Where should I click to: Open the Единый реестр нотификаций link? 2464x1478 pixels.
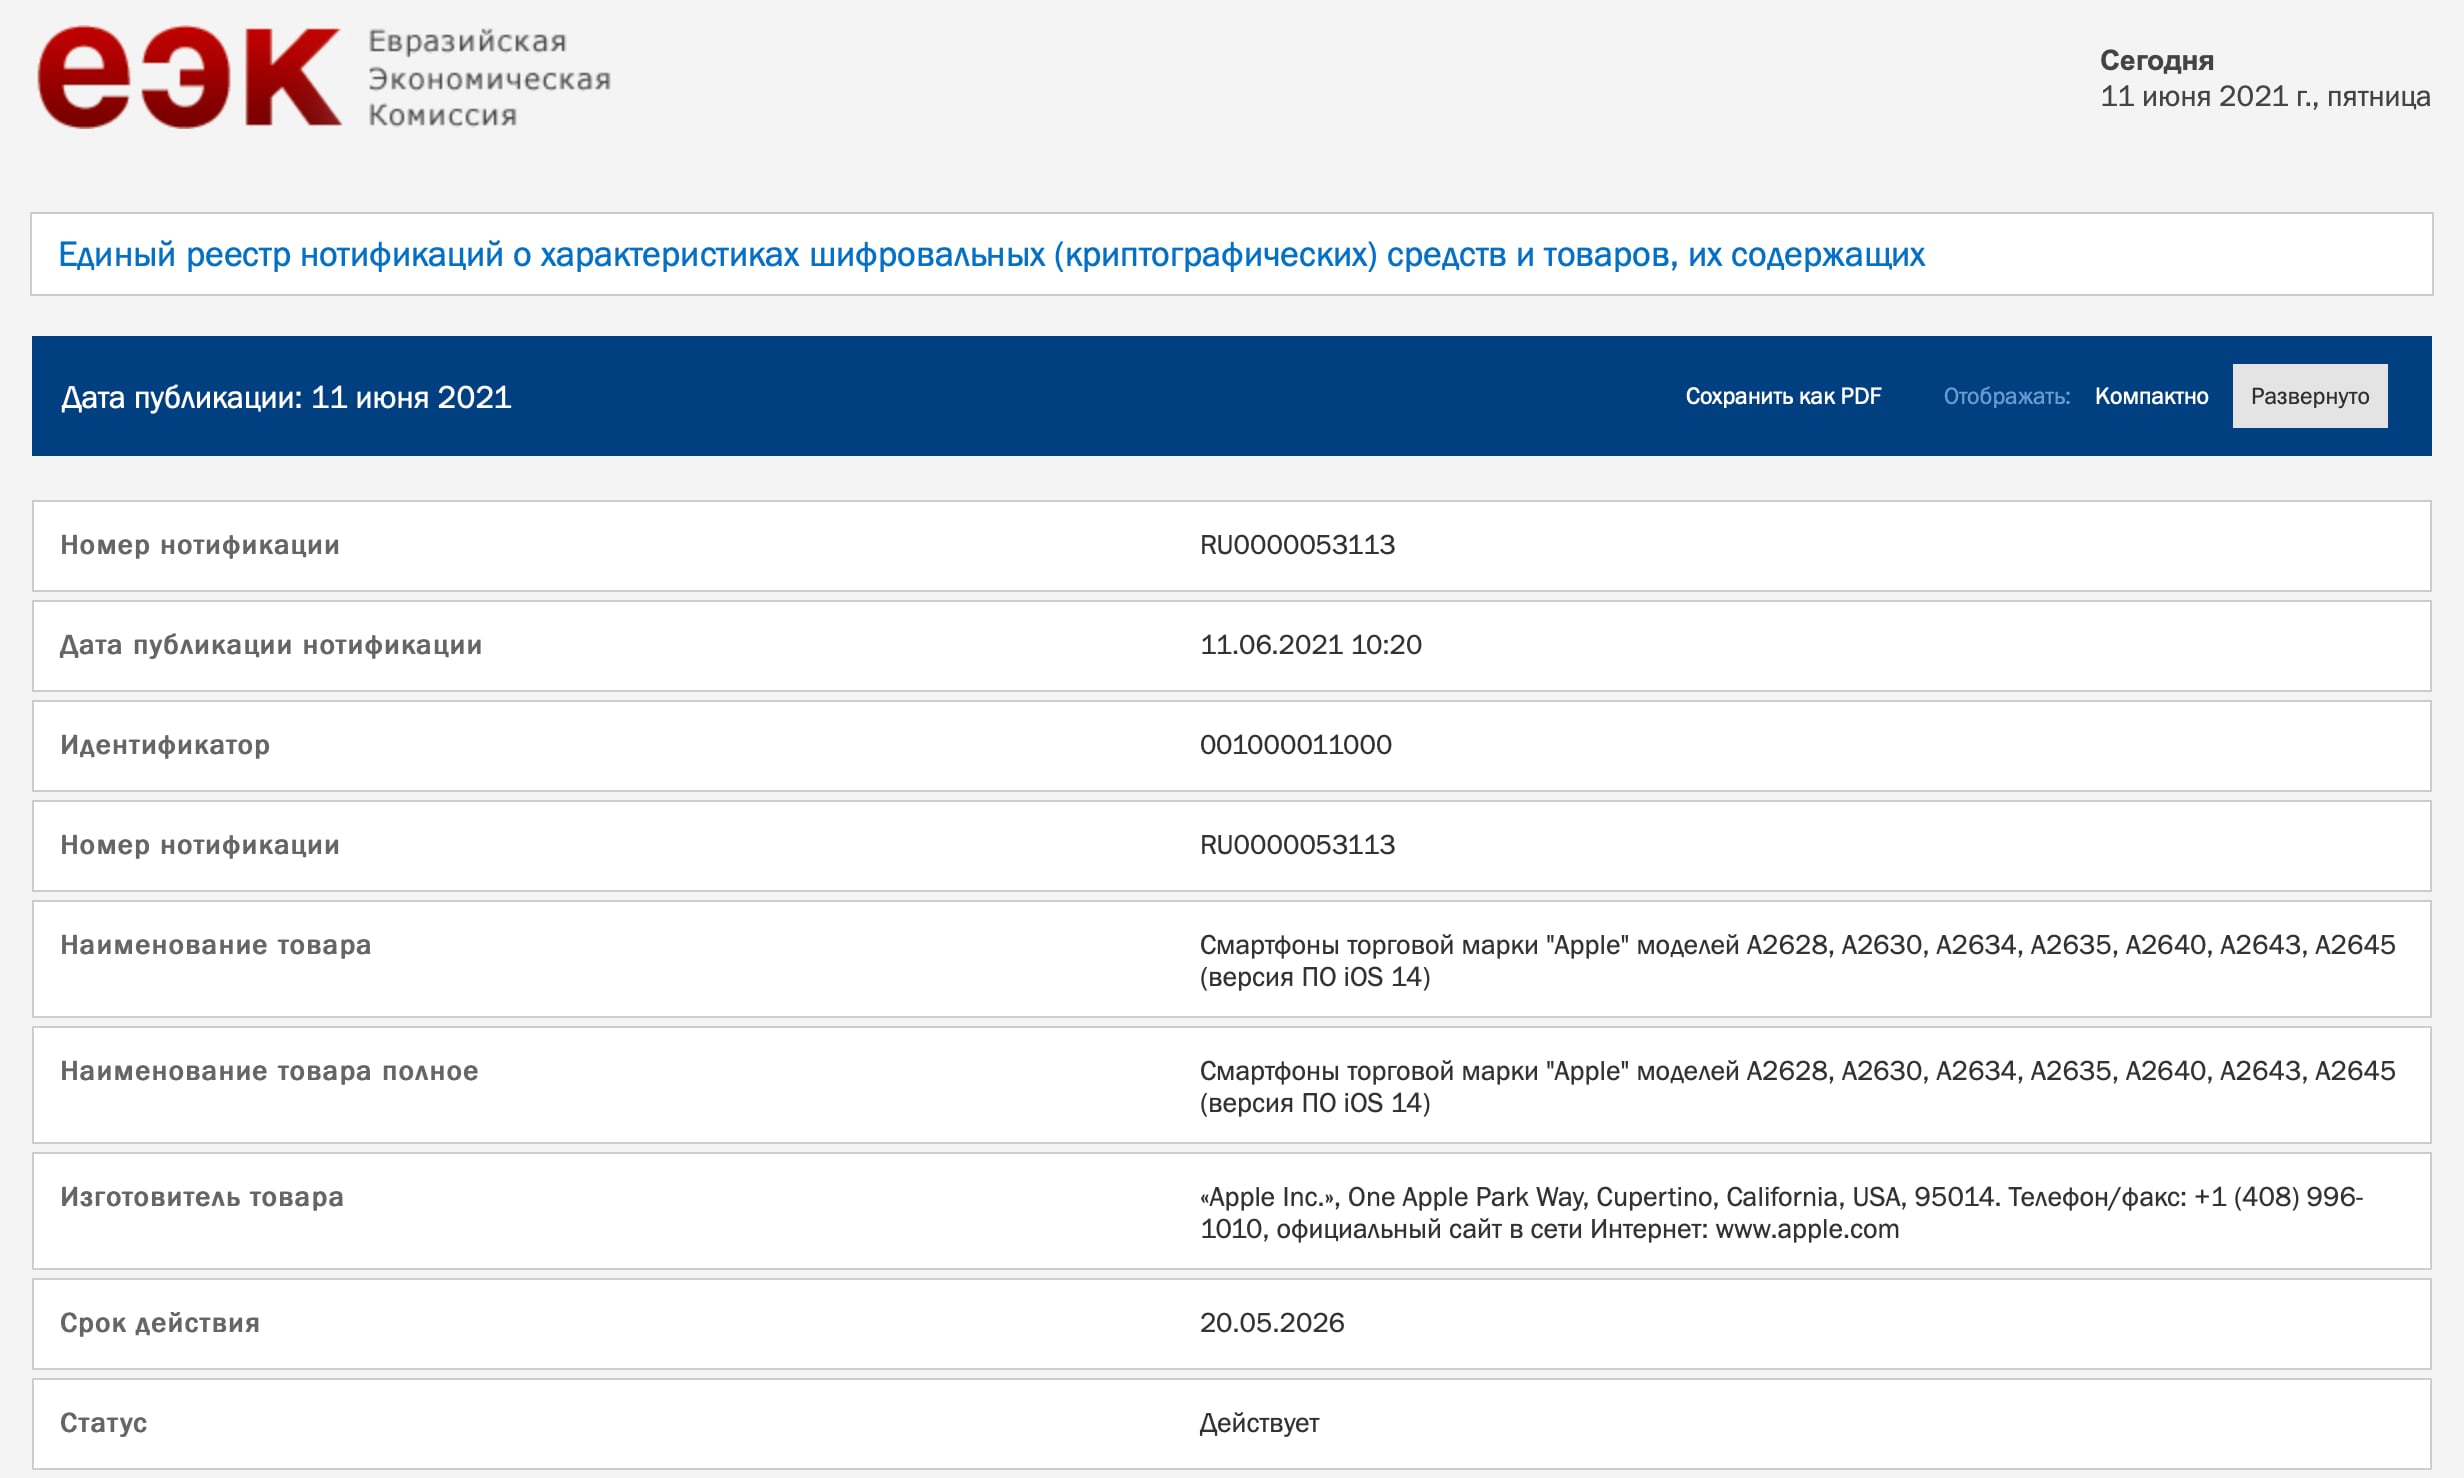pos(990,255)
